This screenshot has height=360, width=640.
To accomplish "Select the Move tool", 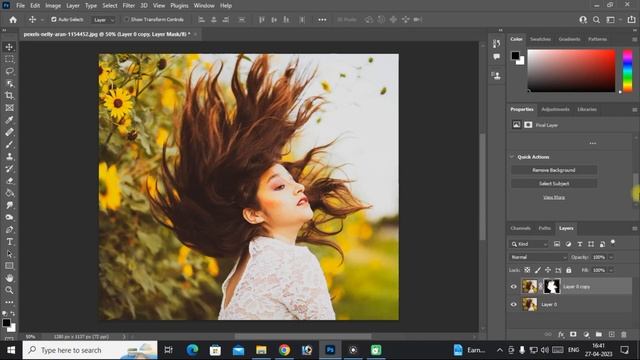I will [x=9, y=47].
